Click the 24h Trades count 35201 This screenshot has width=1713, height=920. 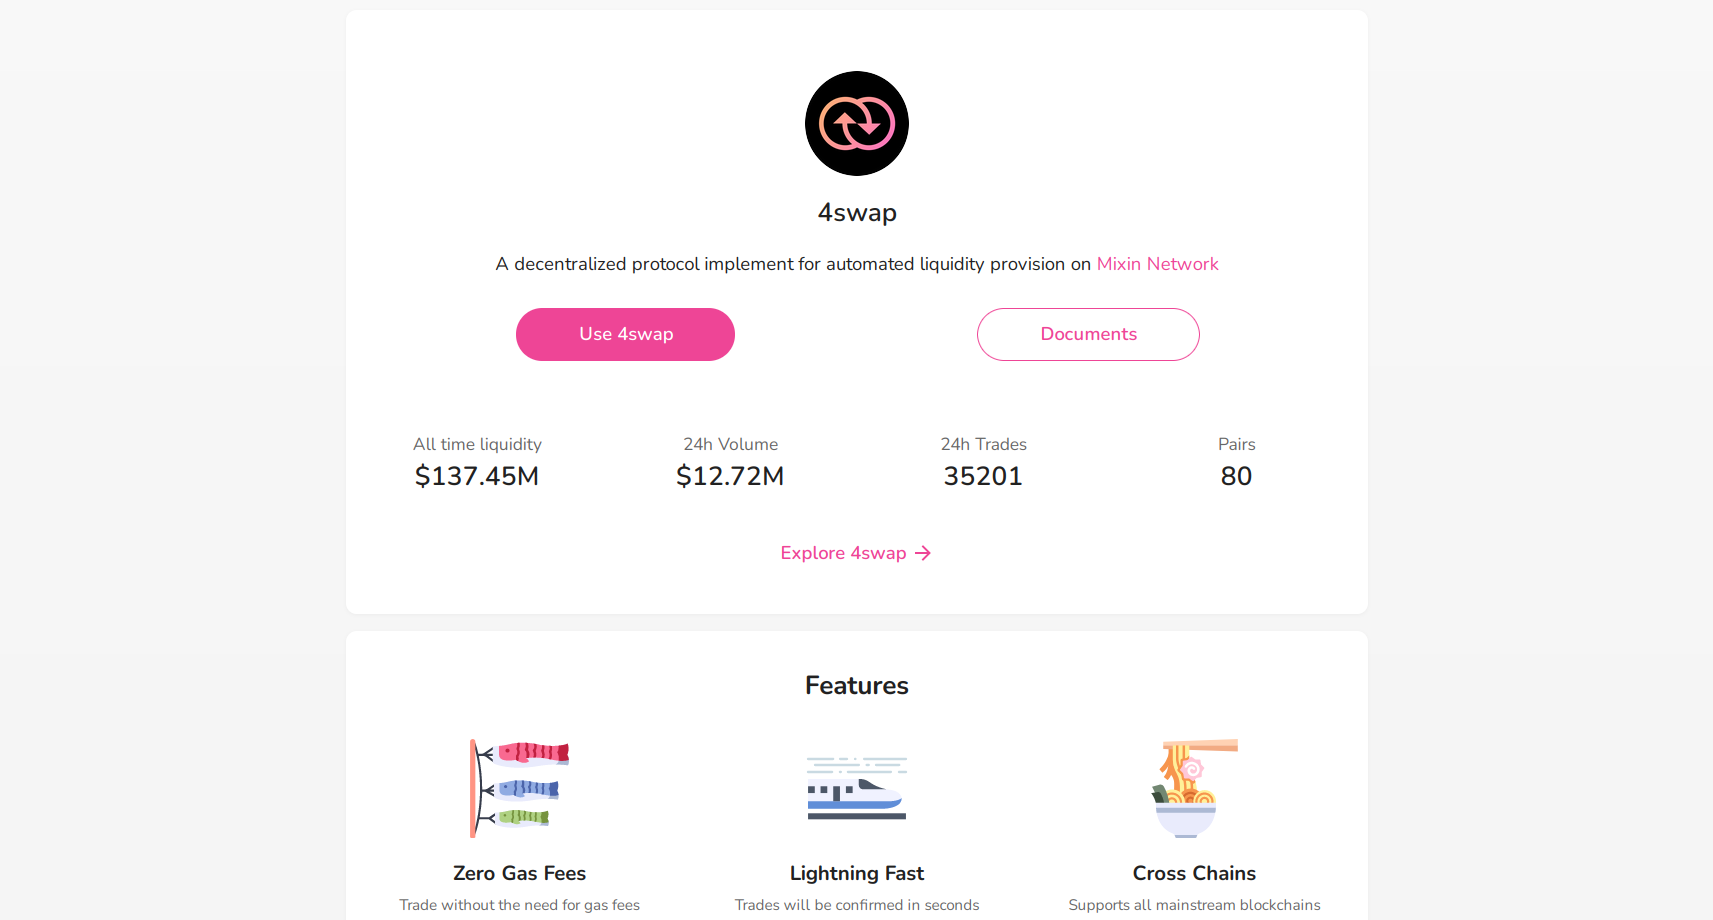983,476
